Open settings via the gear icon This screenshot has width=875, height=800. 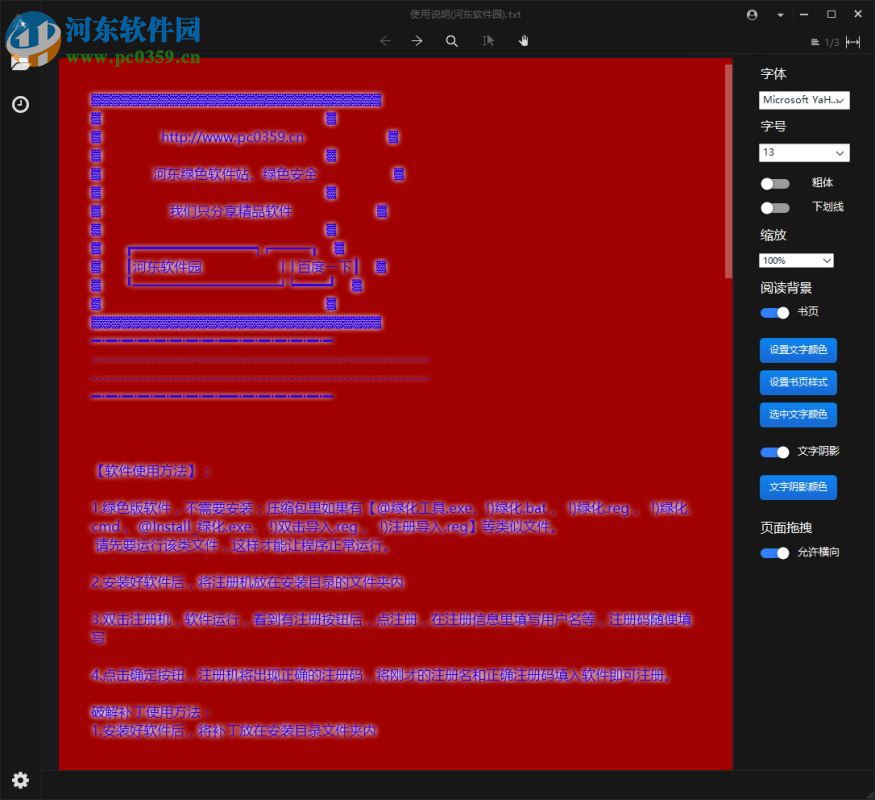pyautogui.click(x=21, y=780)
